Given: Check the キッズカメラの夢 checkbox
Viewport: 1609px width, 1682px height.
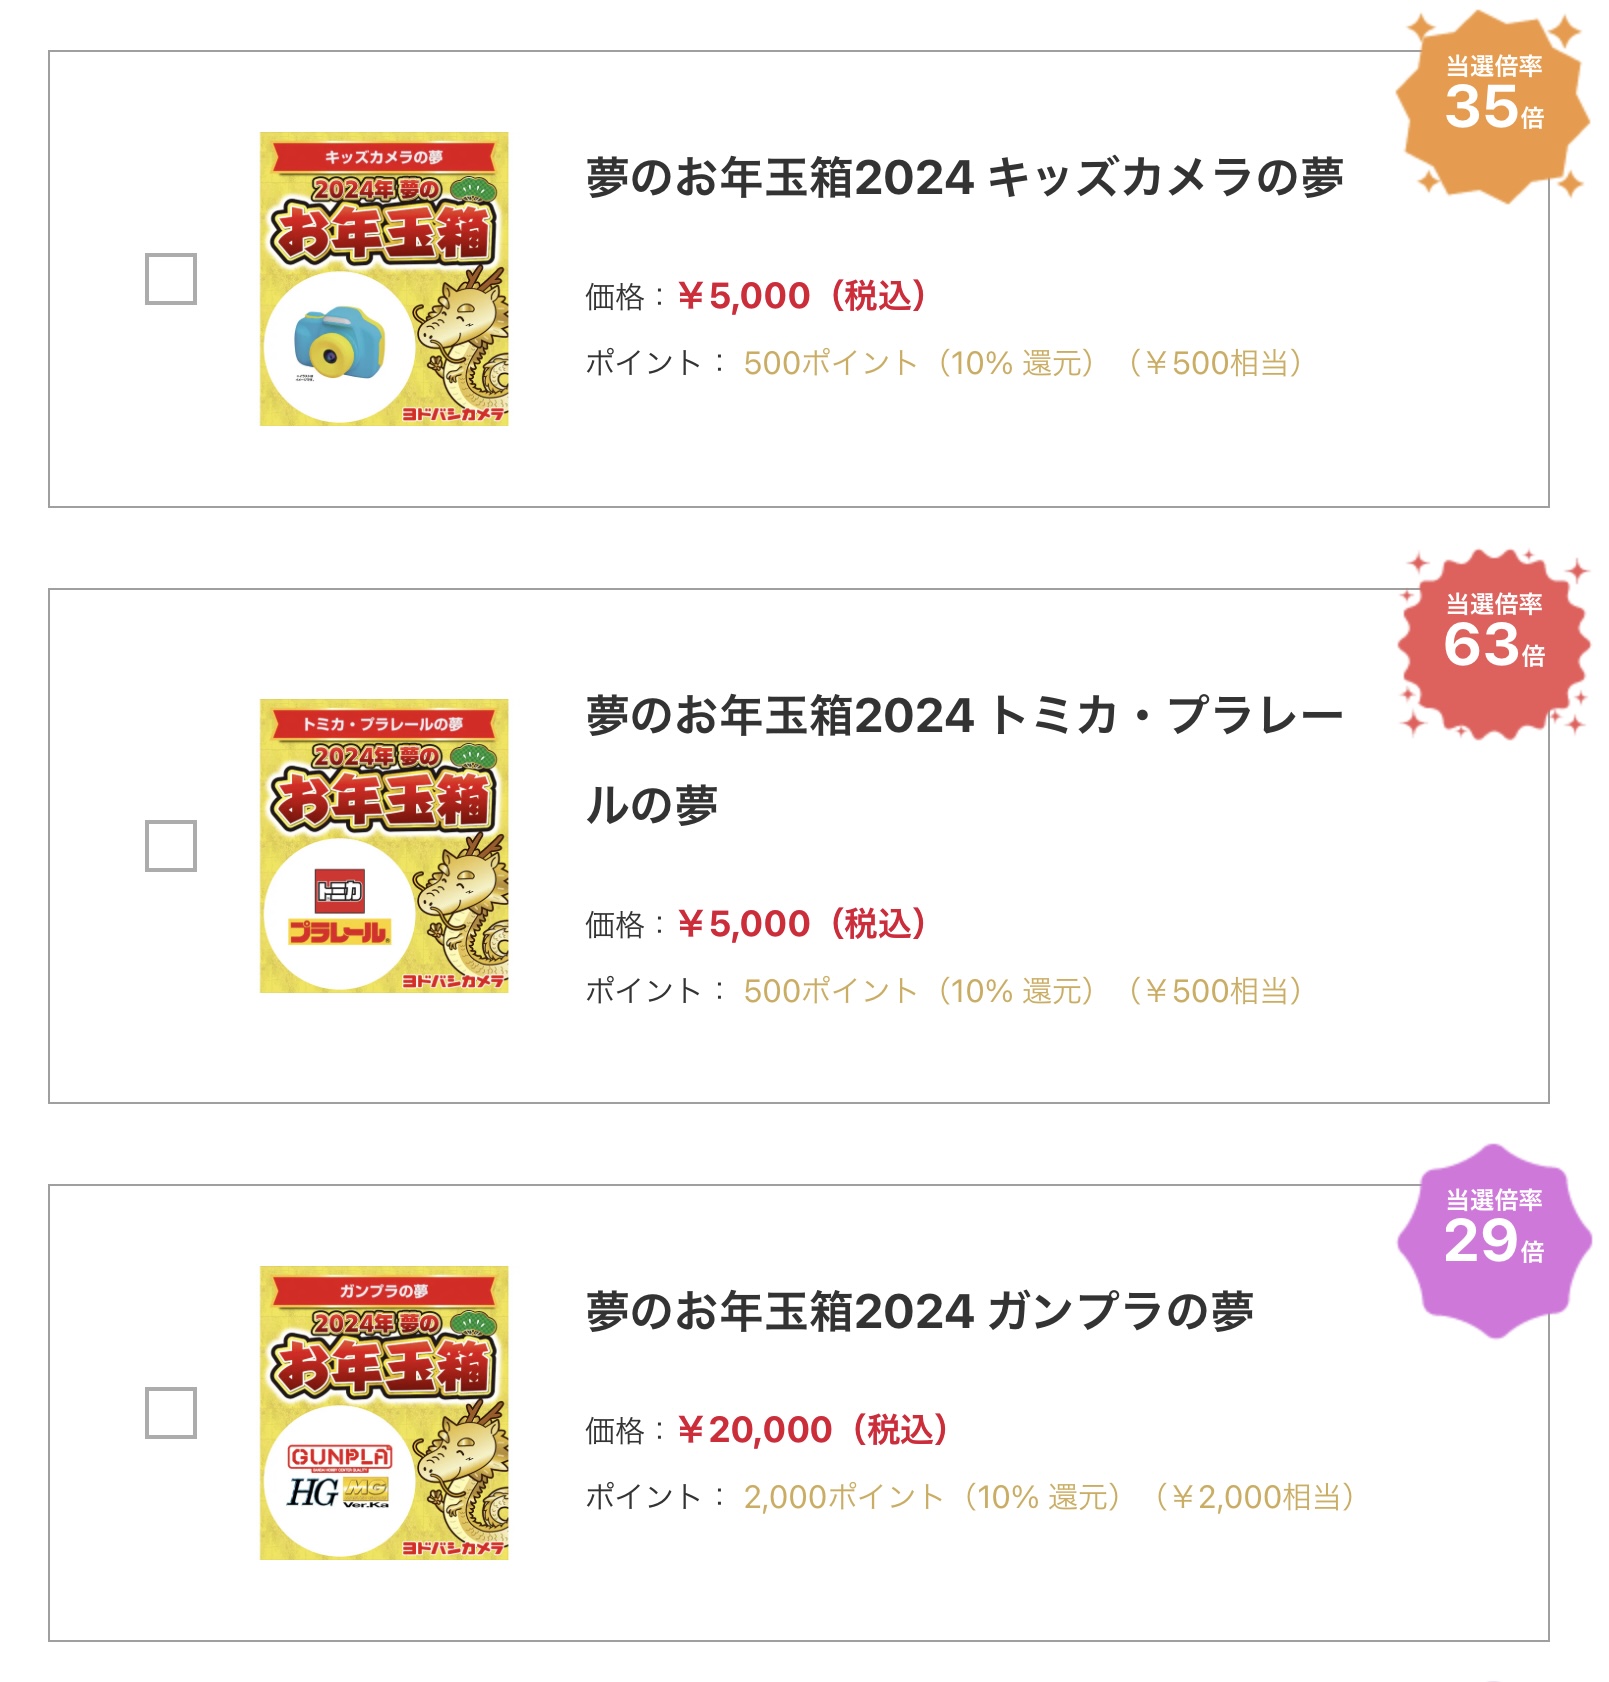Looking at the screenshot, I should click(171, 279).
